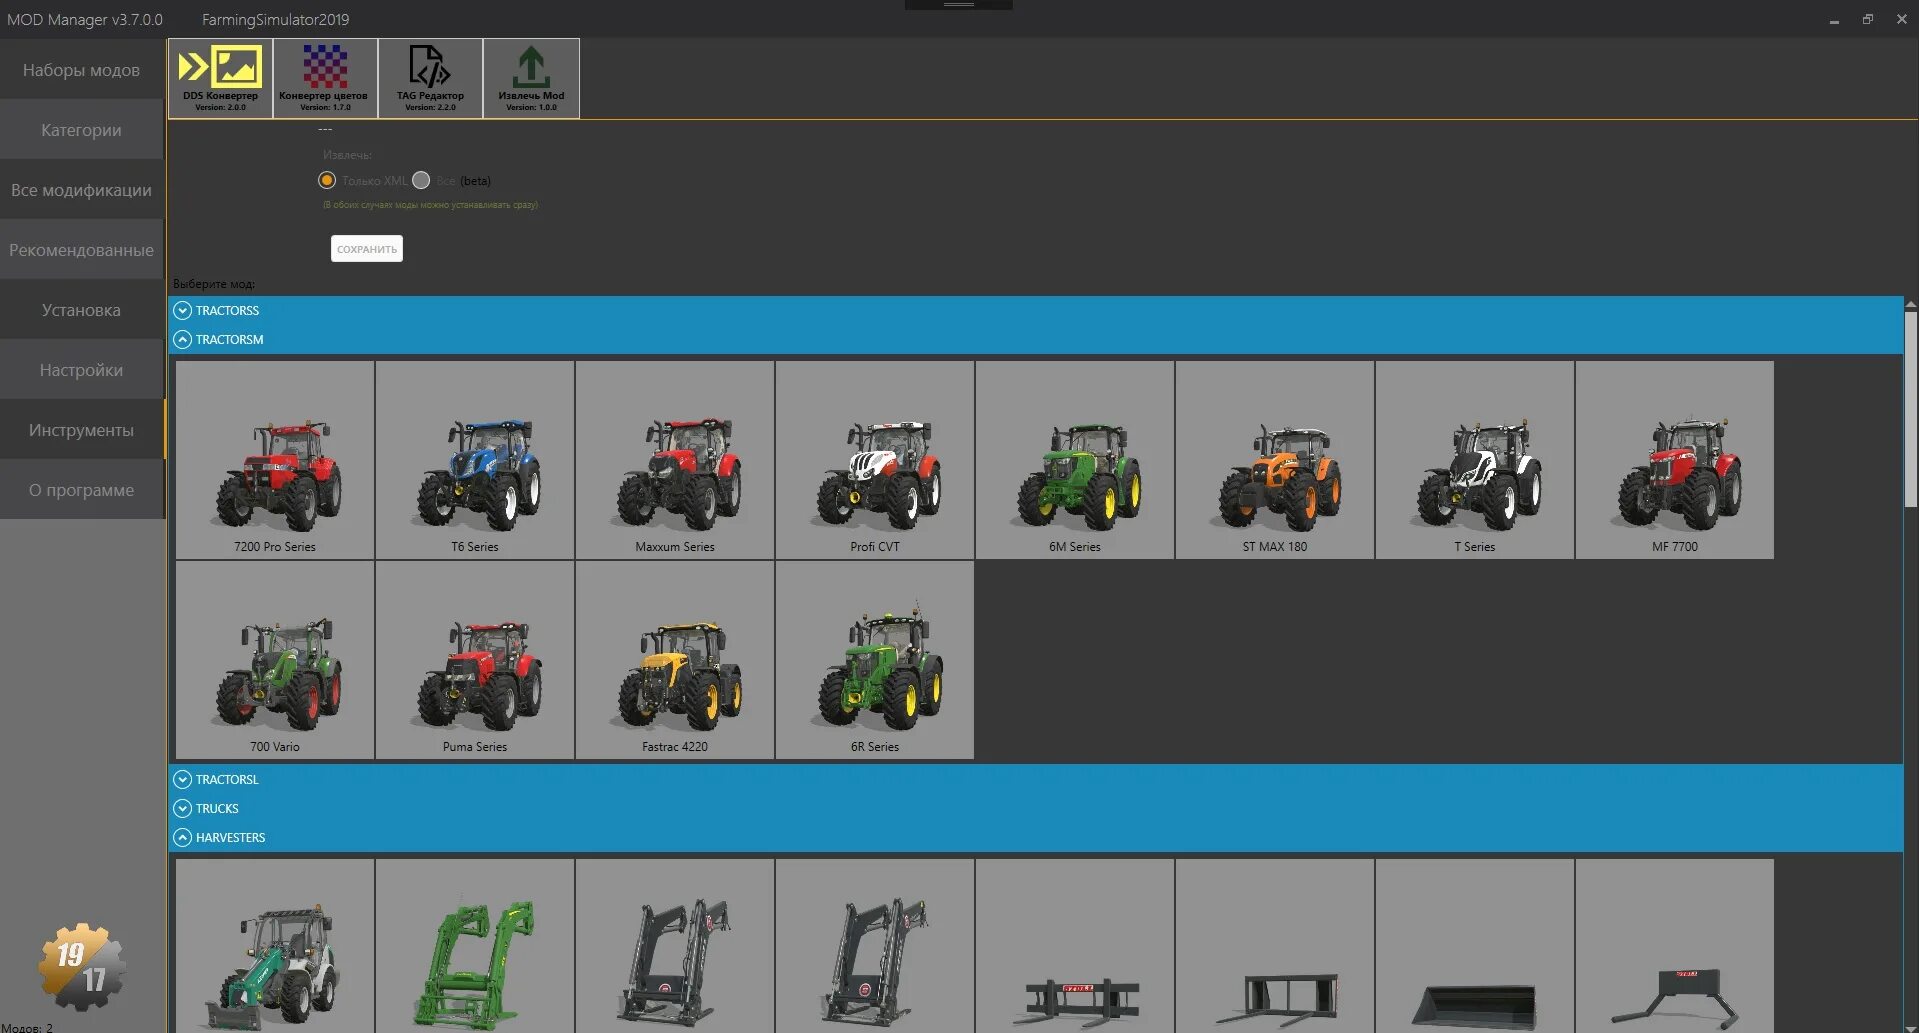Choose the Maxxum Series tractor mod
The image size is (1919, 1033).
coord(675,460)
